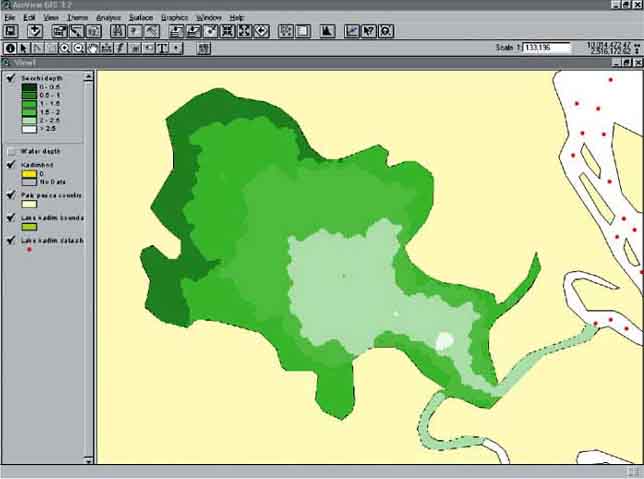The height and width of the screenshot is (479, 644).
Task: Select the Identify tool
Action: tap(11, 47)
